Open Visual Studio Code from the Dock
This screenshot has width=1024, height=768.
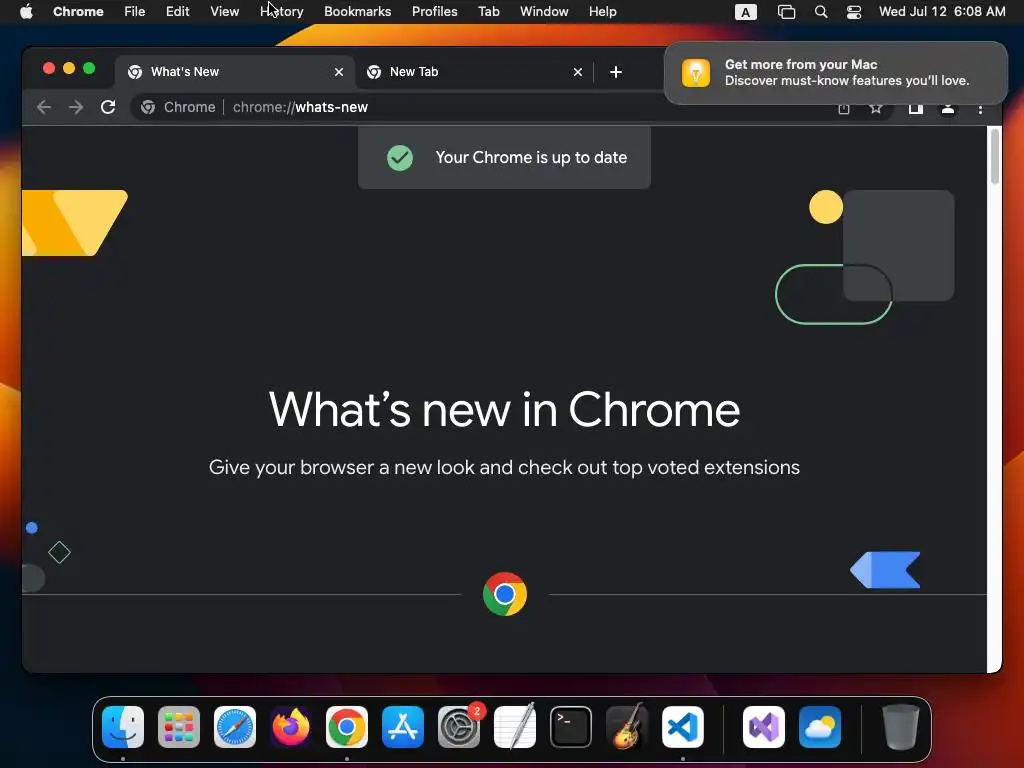tap(683, 727)
